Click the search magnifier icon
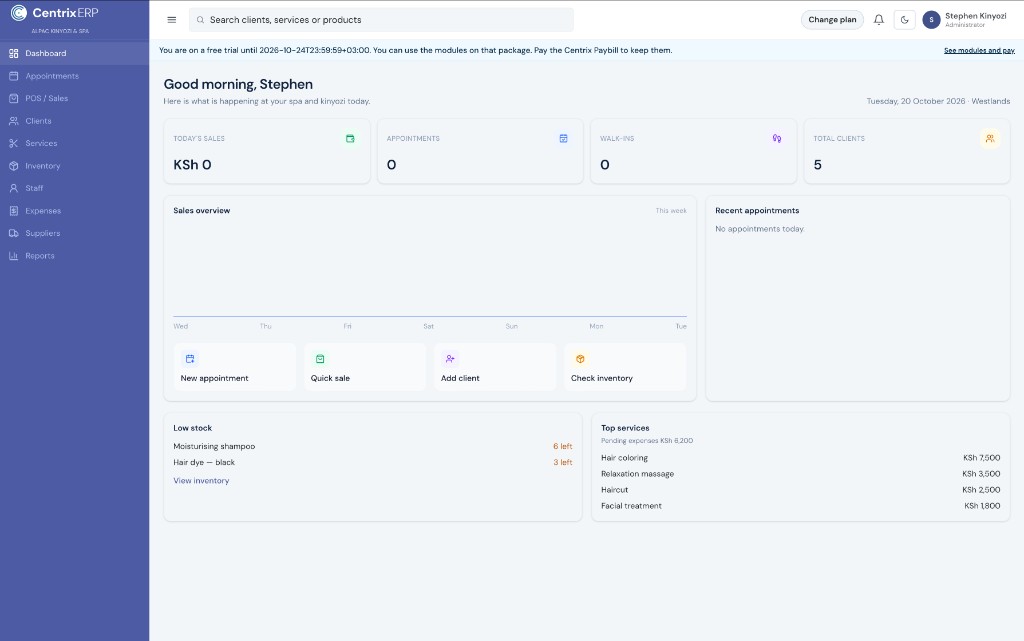 pyautogui.click(x=200, y=20)
